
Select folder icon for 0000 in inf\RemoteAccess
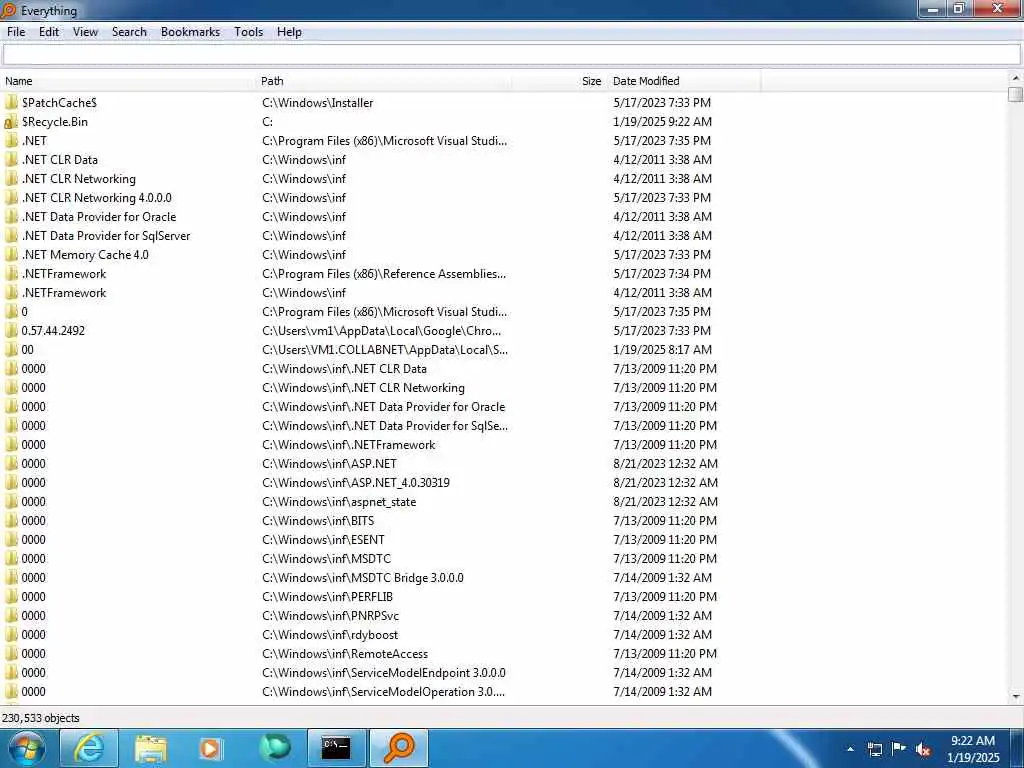[x=11, y=654]
